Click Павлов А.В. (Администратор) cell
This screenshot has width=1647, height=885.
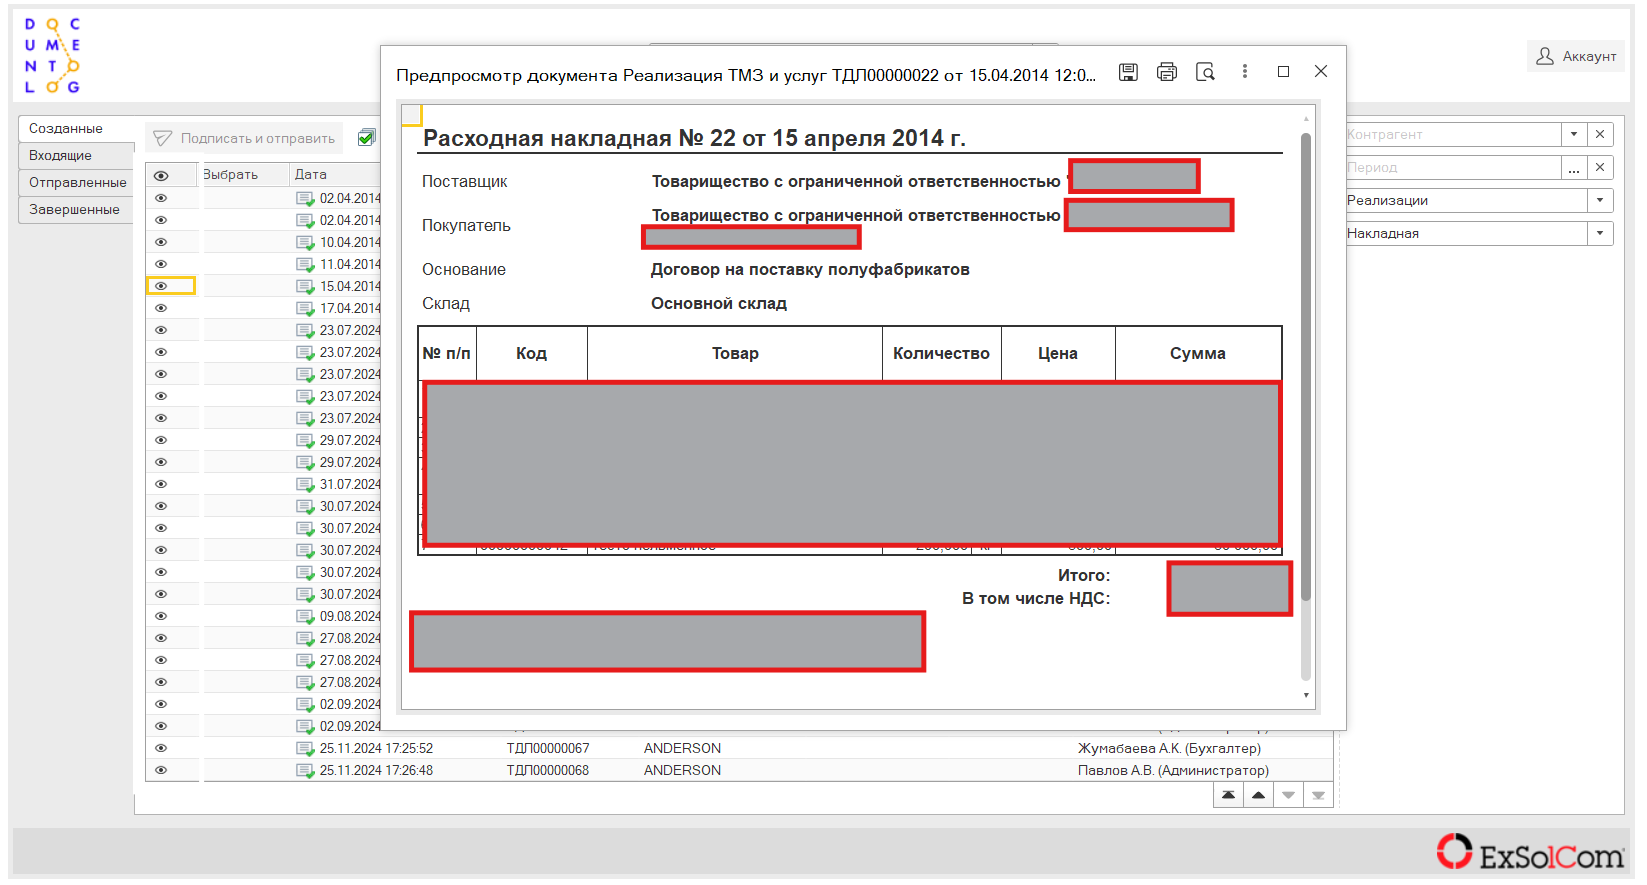[x=1173, y=770]
